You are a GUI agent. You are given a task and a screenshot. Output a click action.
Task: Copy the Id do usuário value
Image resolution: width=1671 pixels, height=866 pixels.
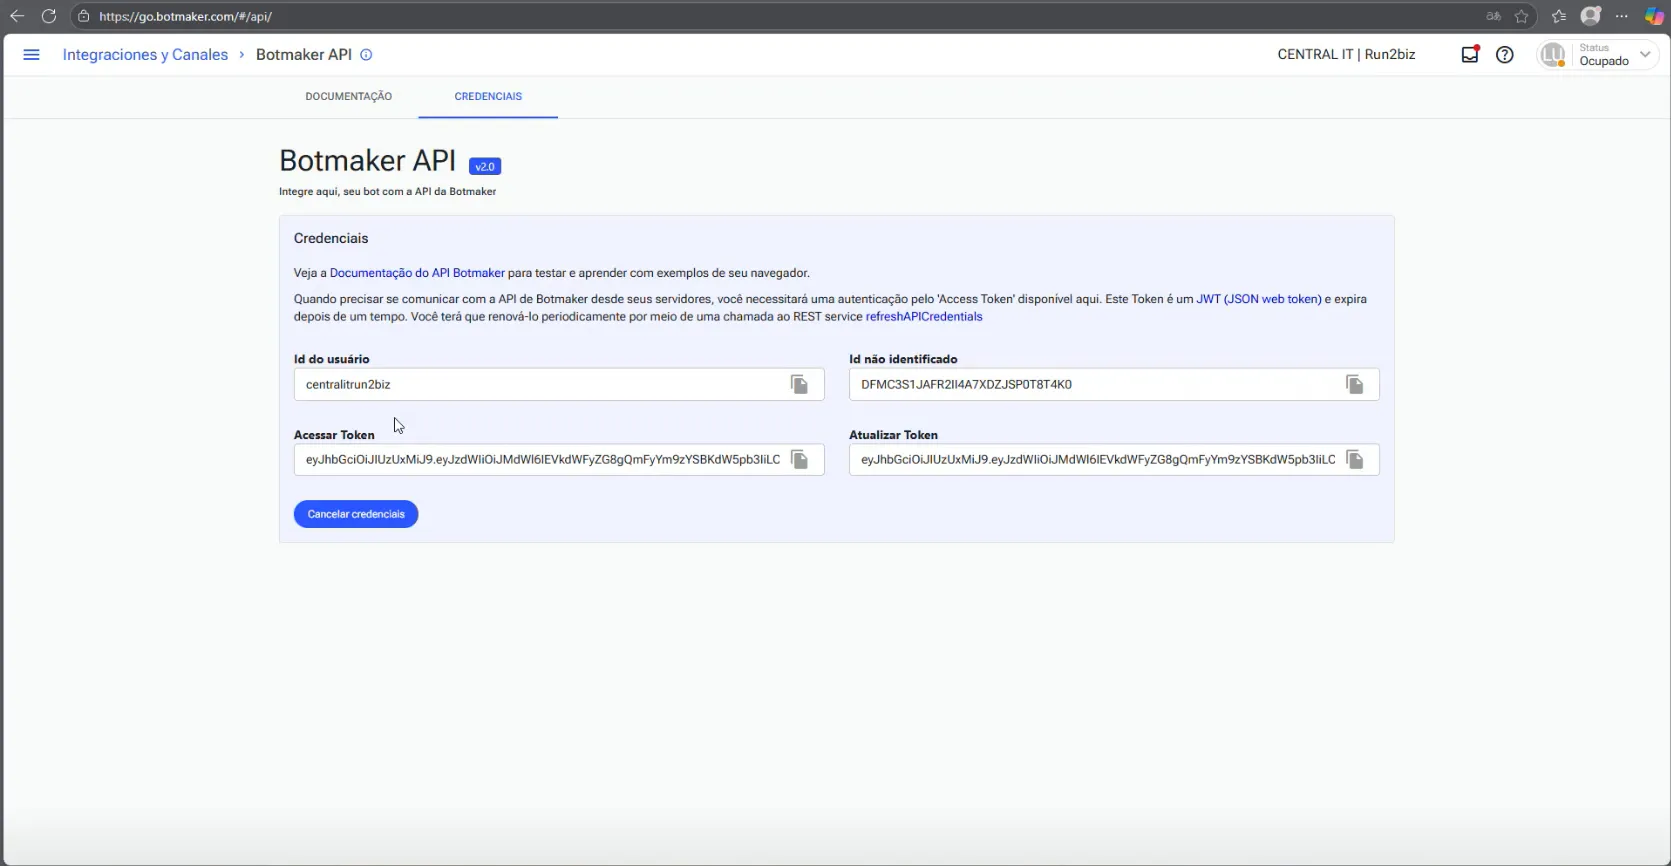click(799, 384)
